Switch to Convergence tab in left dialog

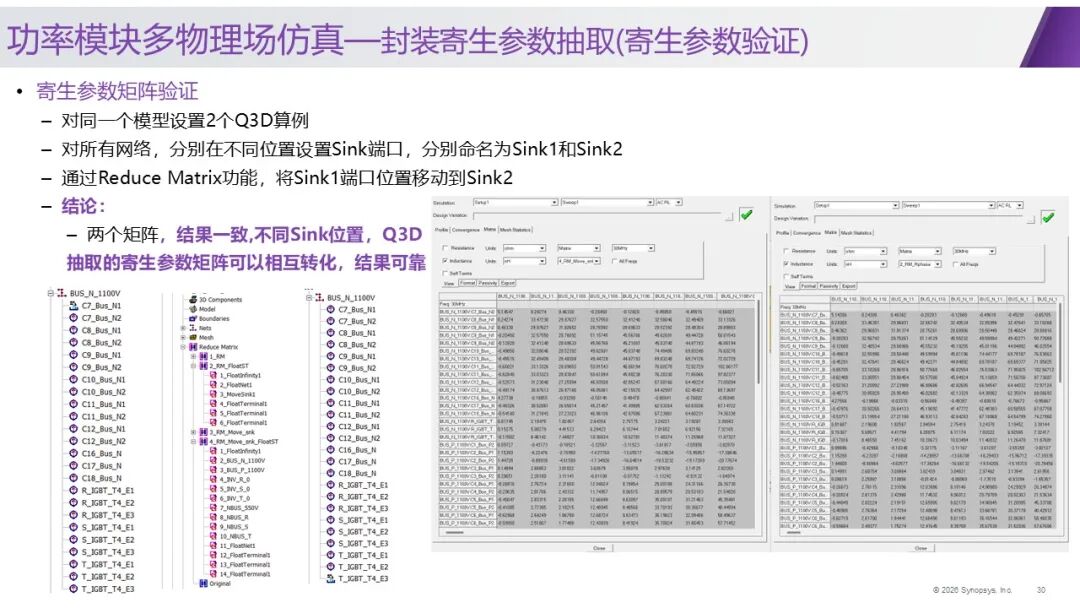[x=465, y=230]
